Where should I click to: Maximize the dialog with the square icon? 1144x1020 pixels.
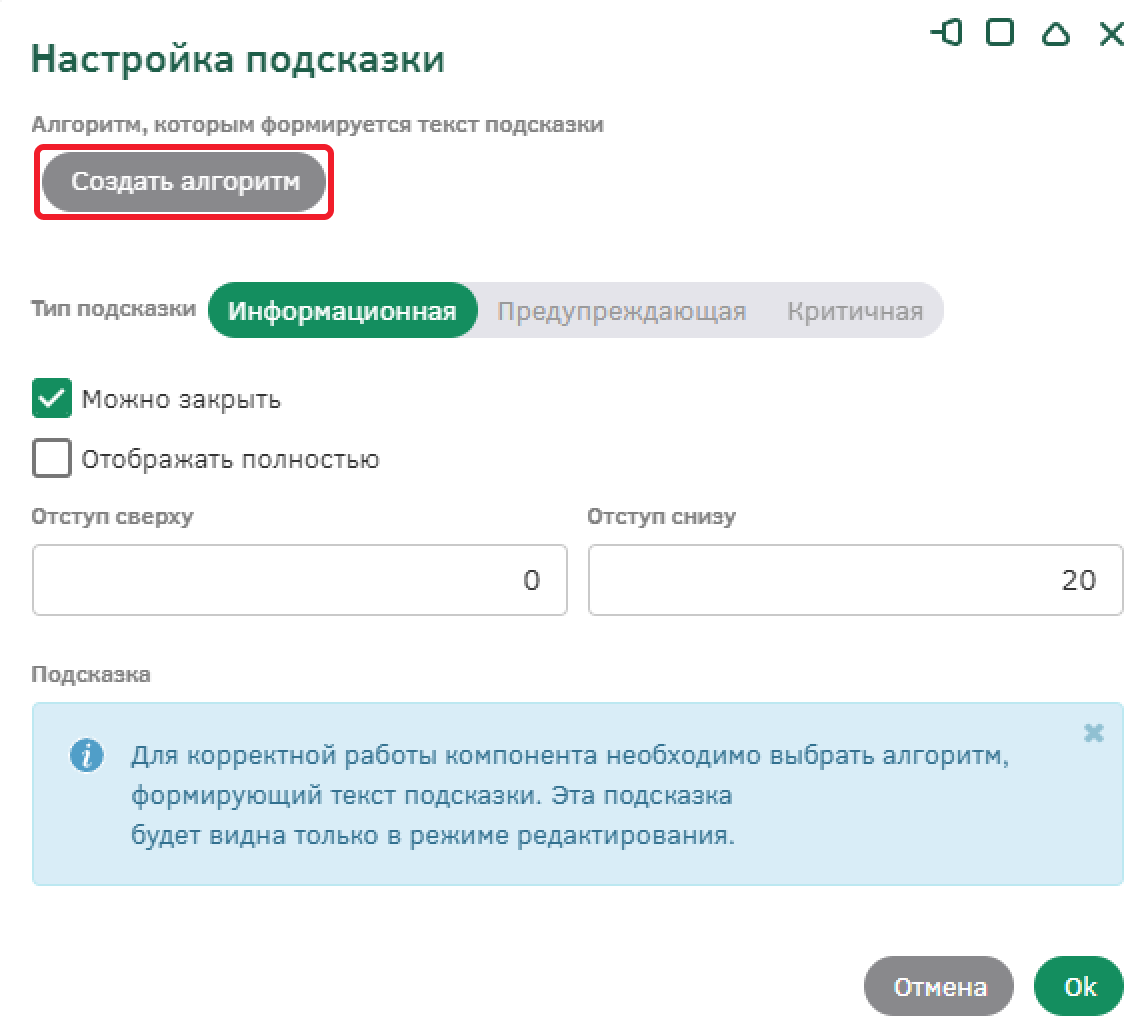[x=1000, y=33]
